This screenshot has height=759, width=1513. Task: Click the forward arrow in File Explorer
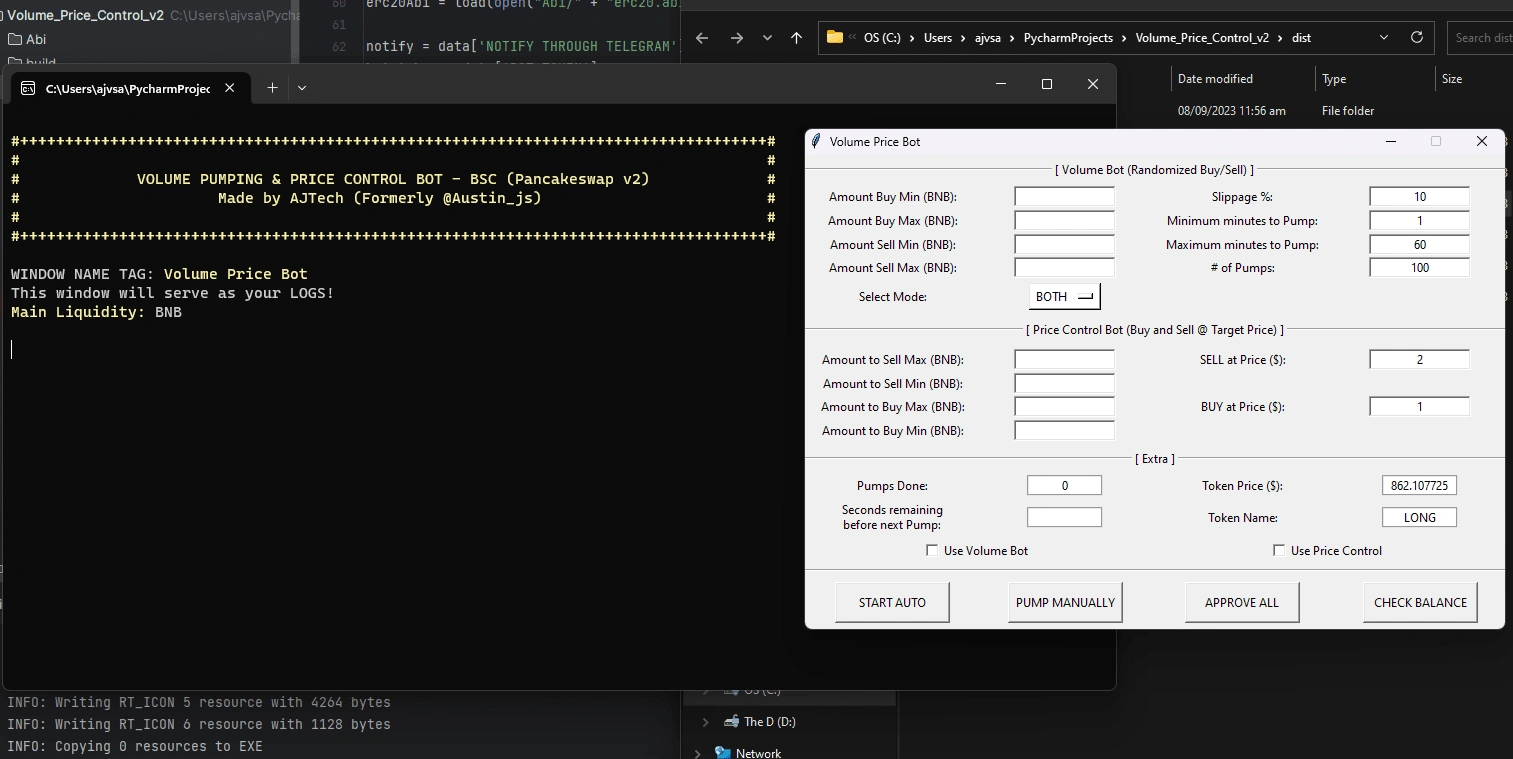[x=737, y=37]
